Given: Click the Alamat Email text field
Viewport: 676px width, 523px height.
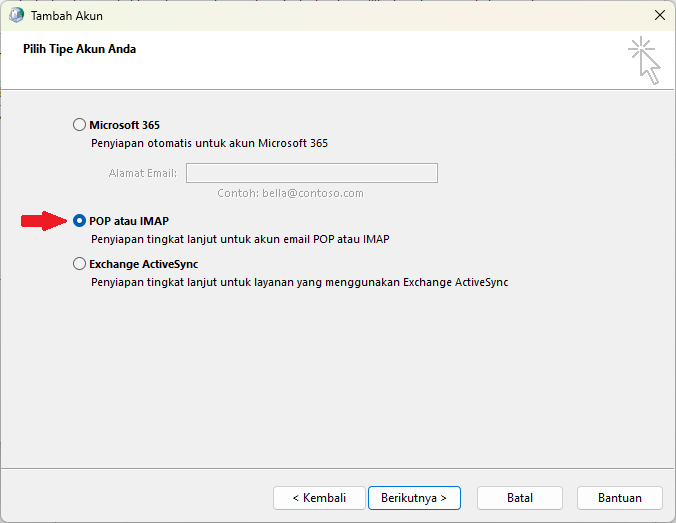Looking at the screenshot, I should [311, 173].
